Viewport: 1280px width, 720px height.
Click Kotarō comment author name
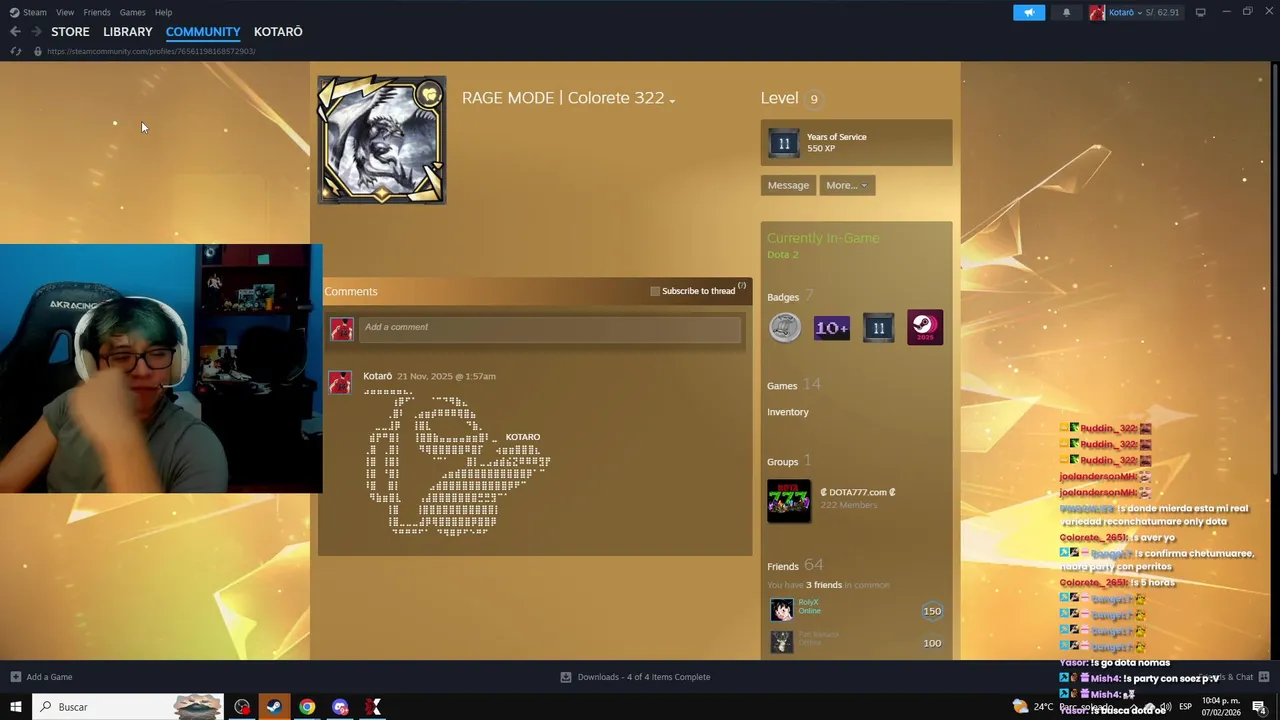click(377, 376)
